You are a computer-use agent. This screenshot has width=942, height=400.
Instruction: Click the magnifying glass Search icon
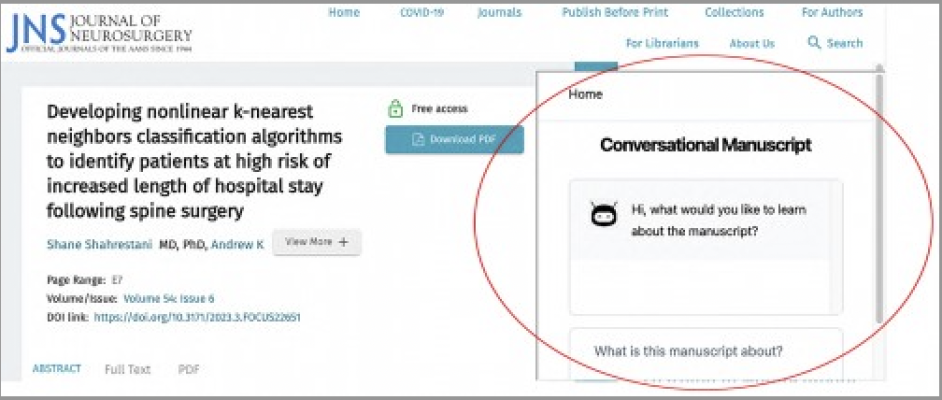click(x=814, y=43)
